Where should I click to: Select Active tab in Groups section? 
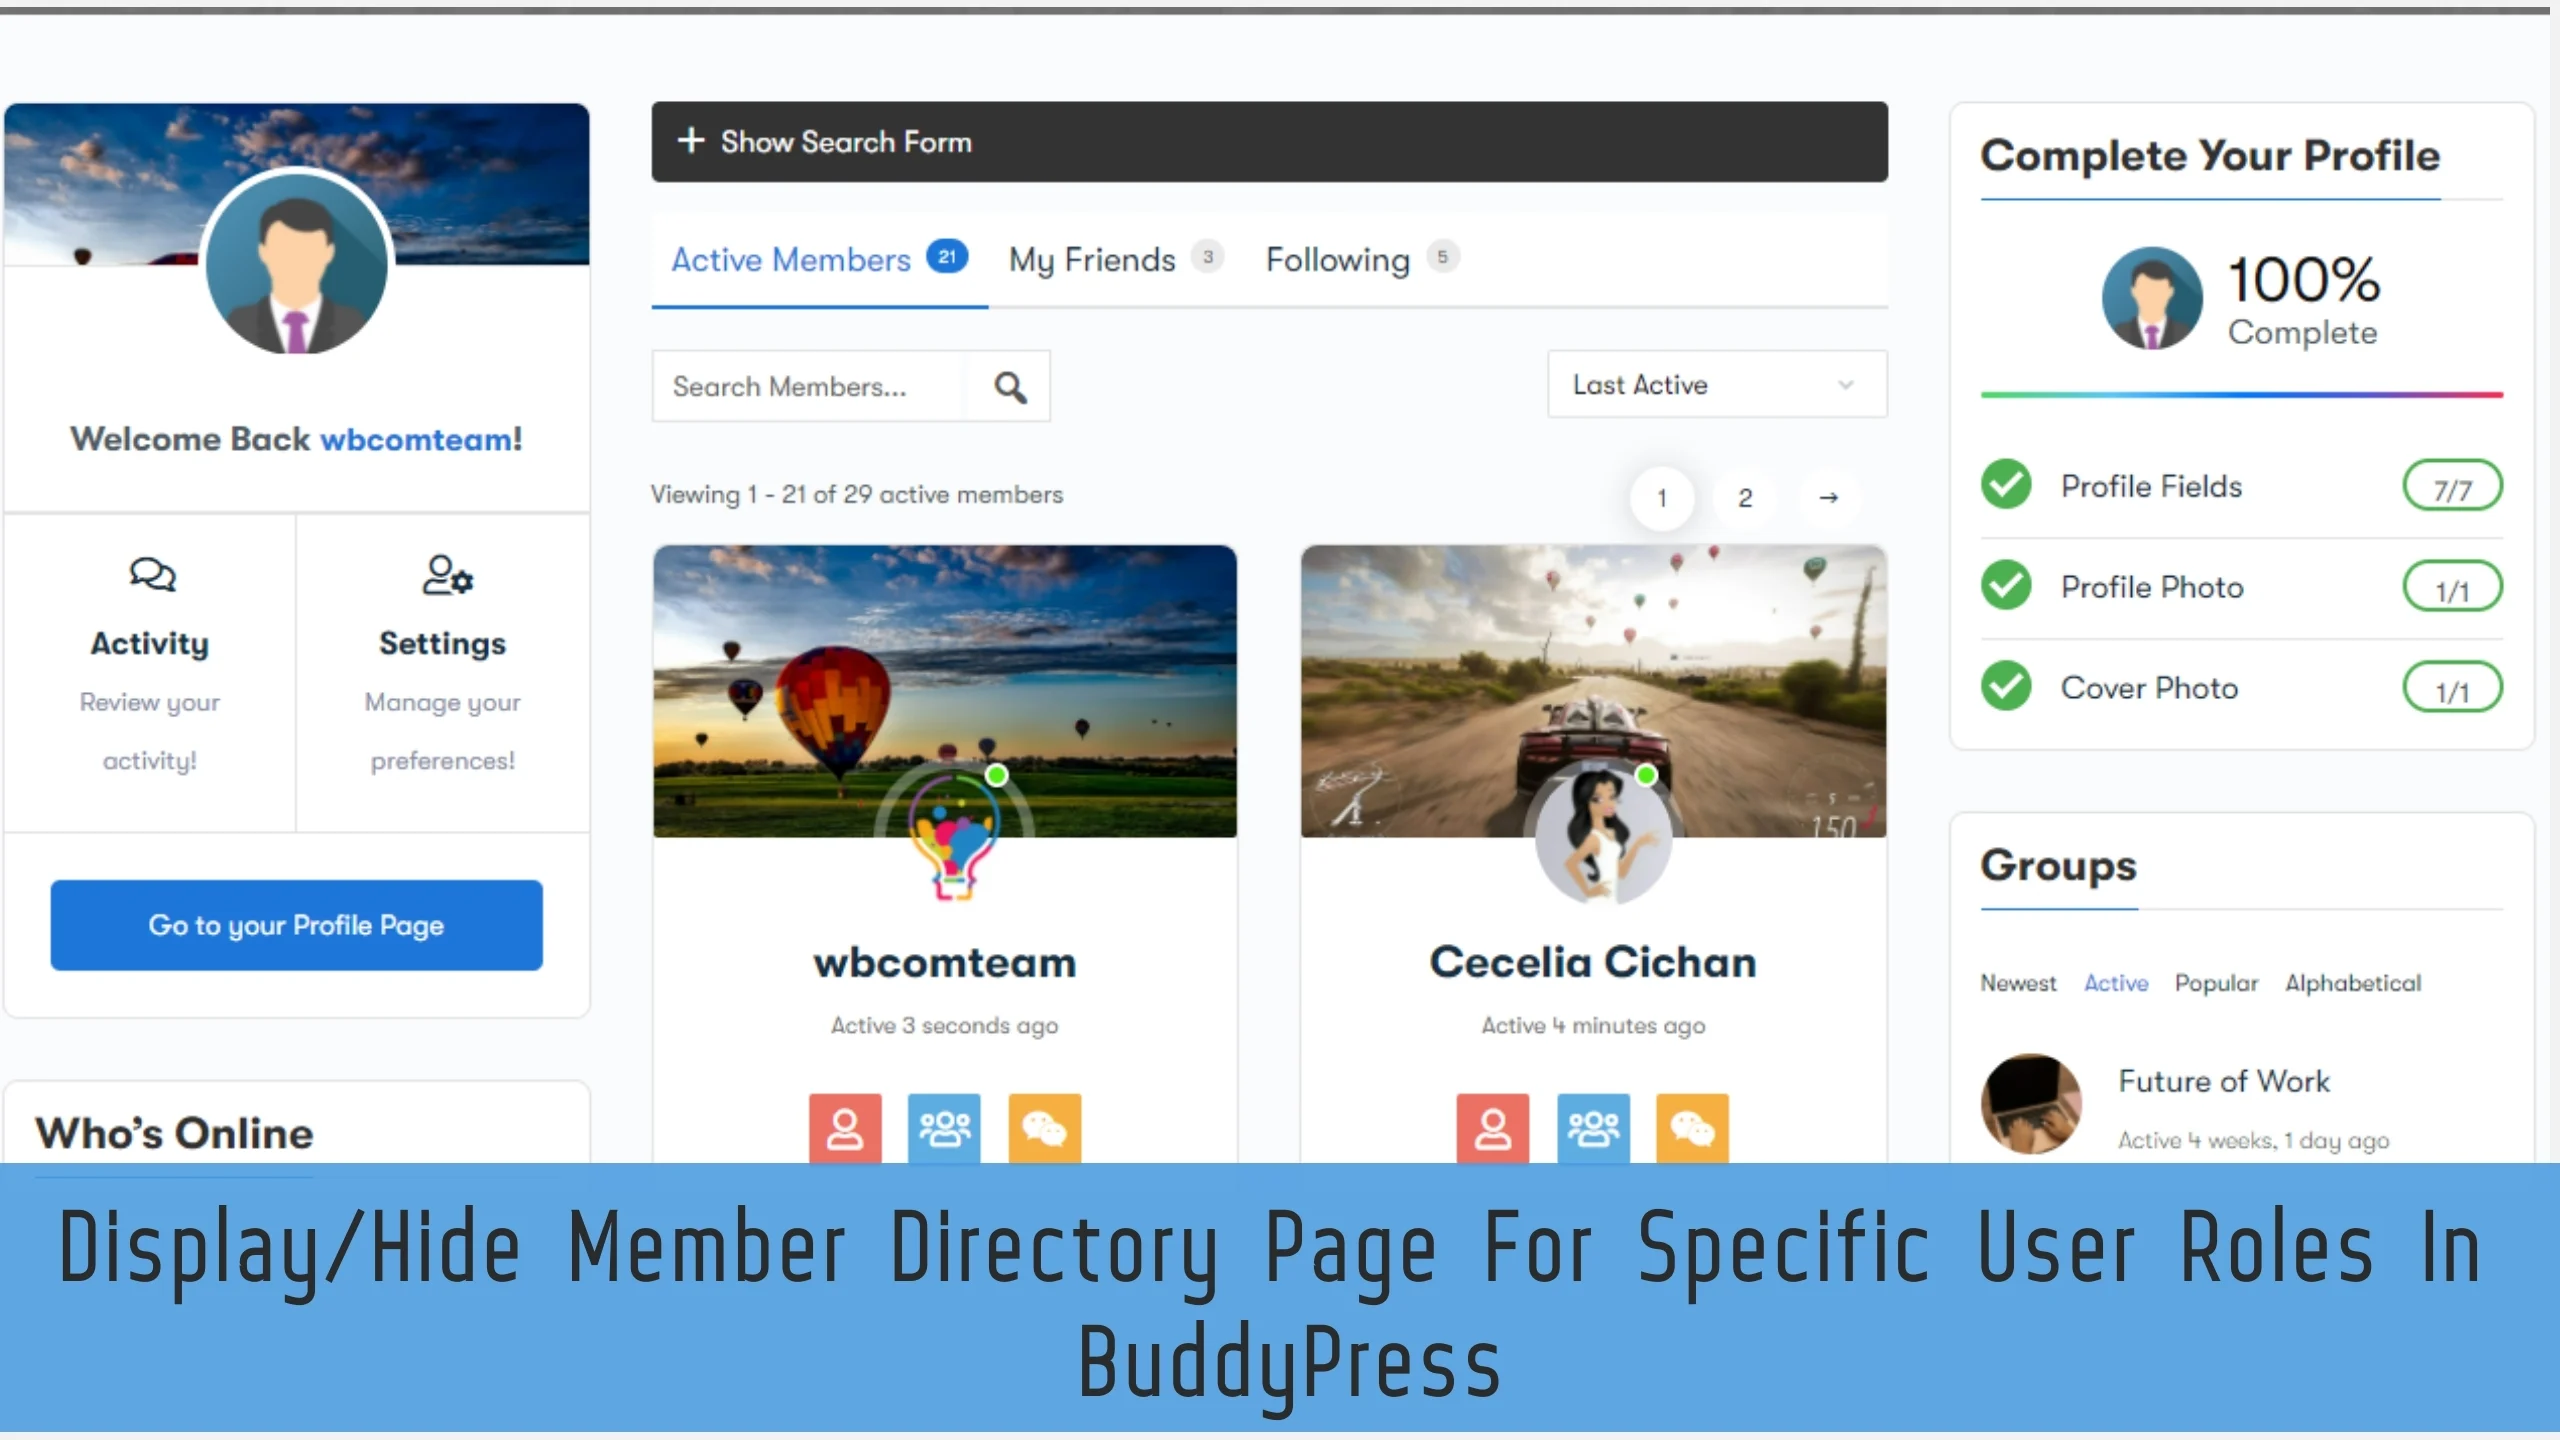click(2115, 981)
